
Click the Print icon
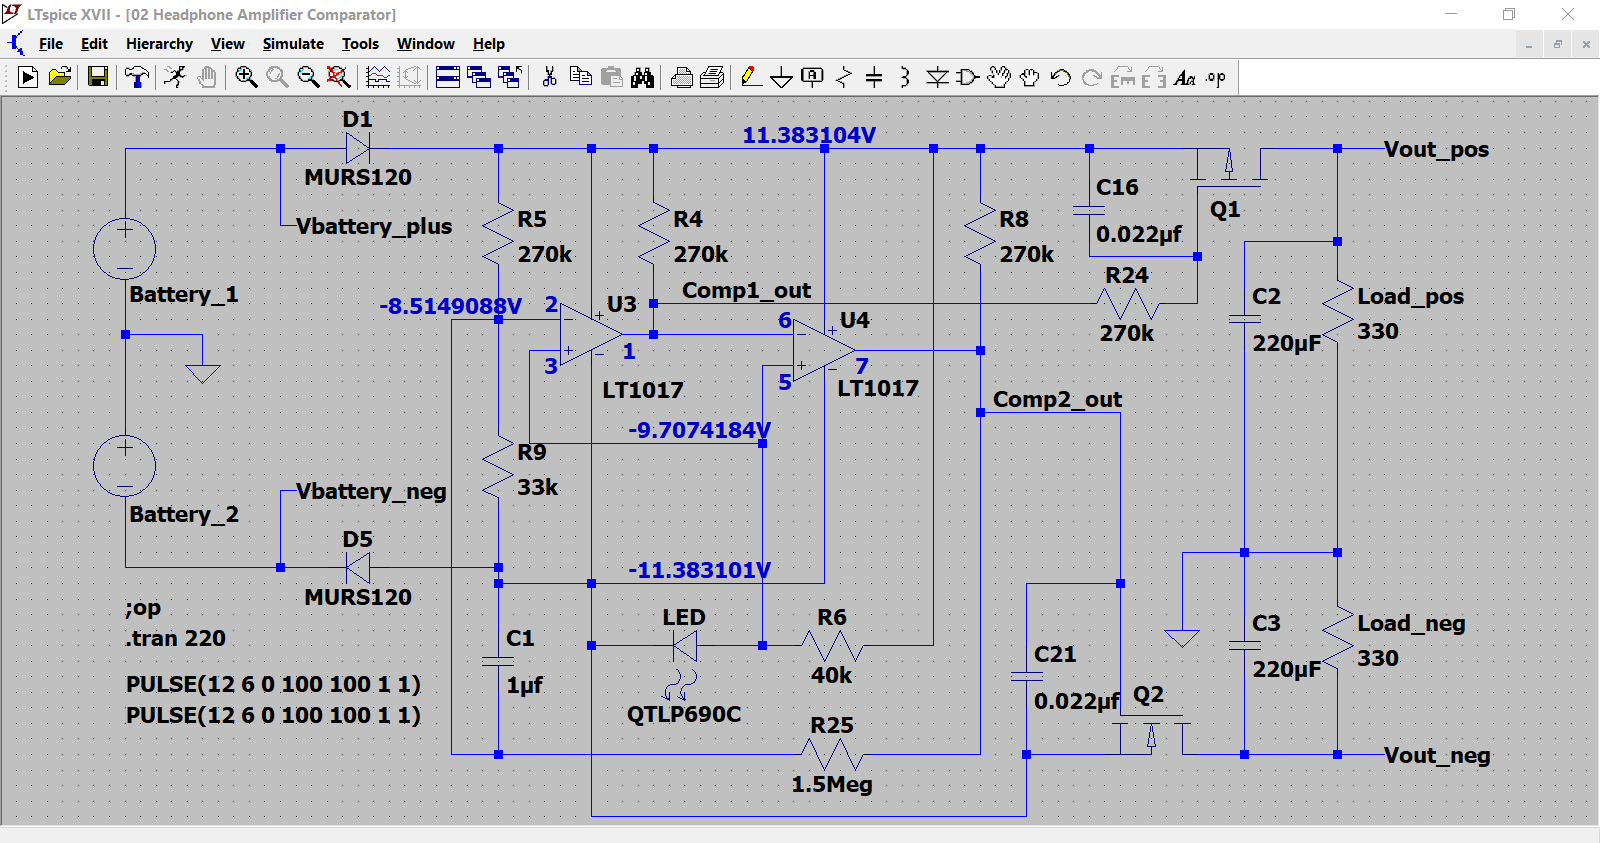click(681, 77)
